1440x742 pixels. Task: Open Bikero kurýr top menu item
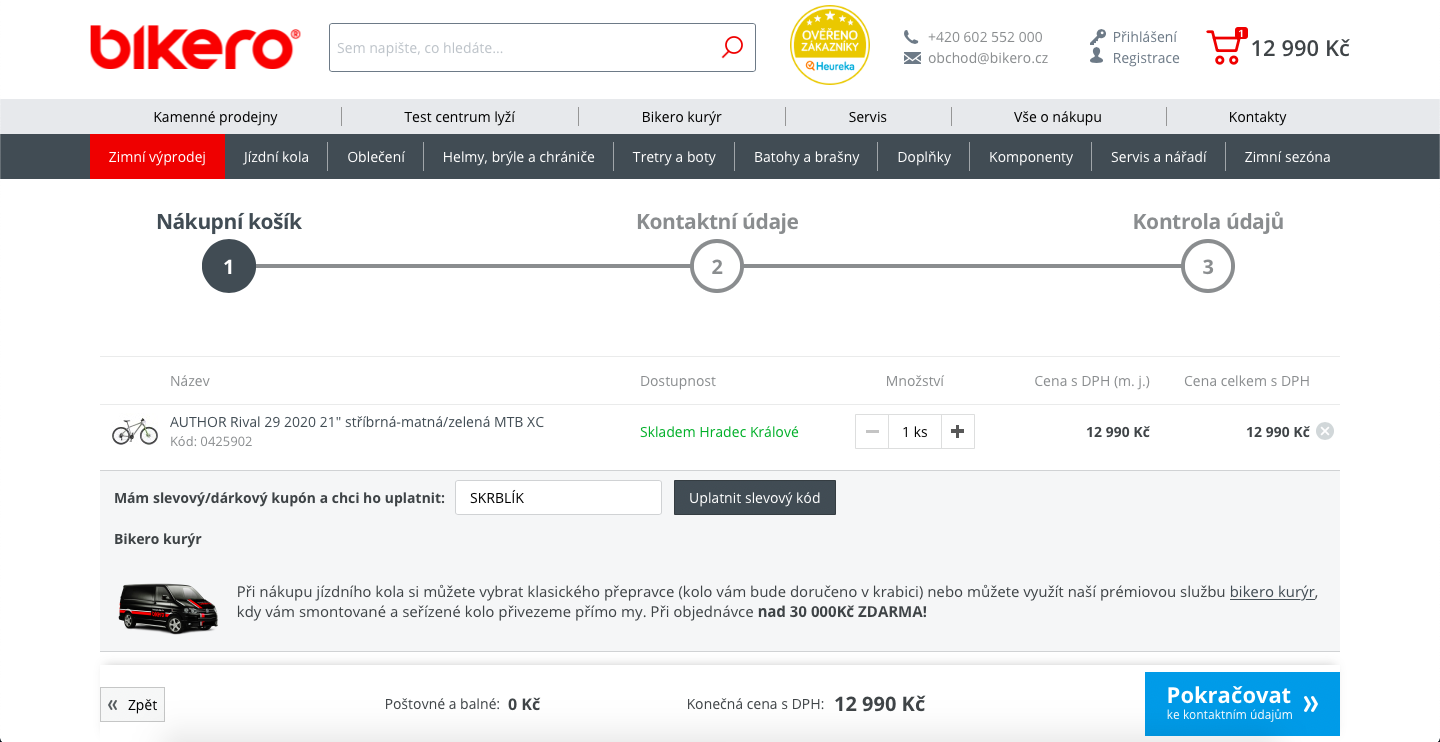(x=682, y=117)
